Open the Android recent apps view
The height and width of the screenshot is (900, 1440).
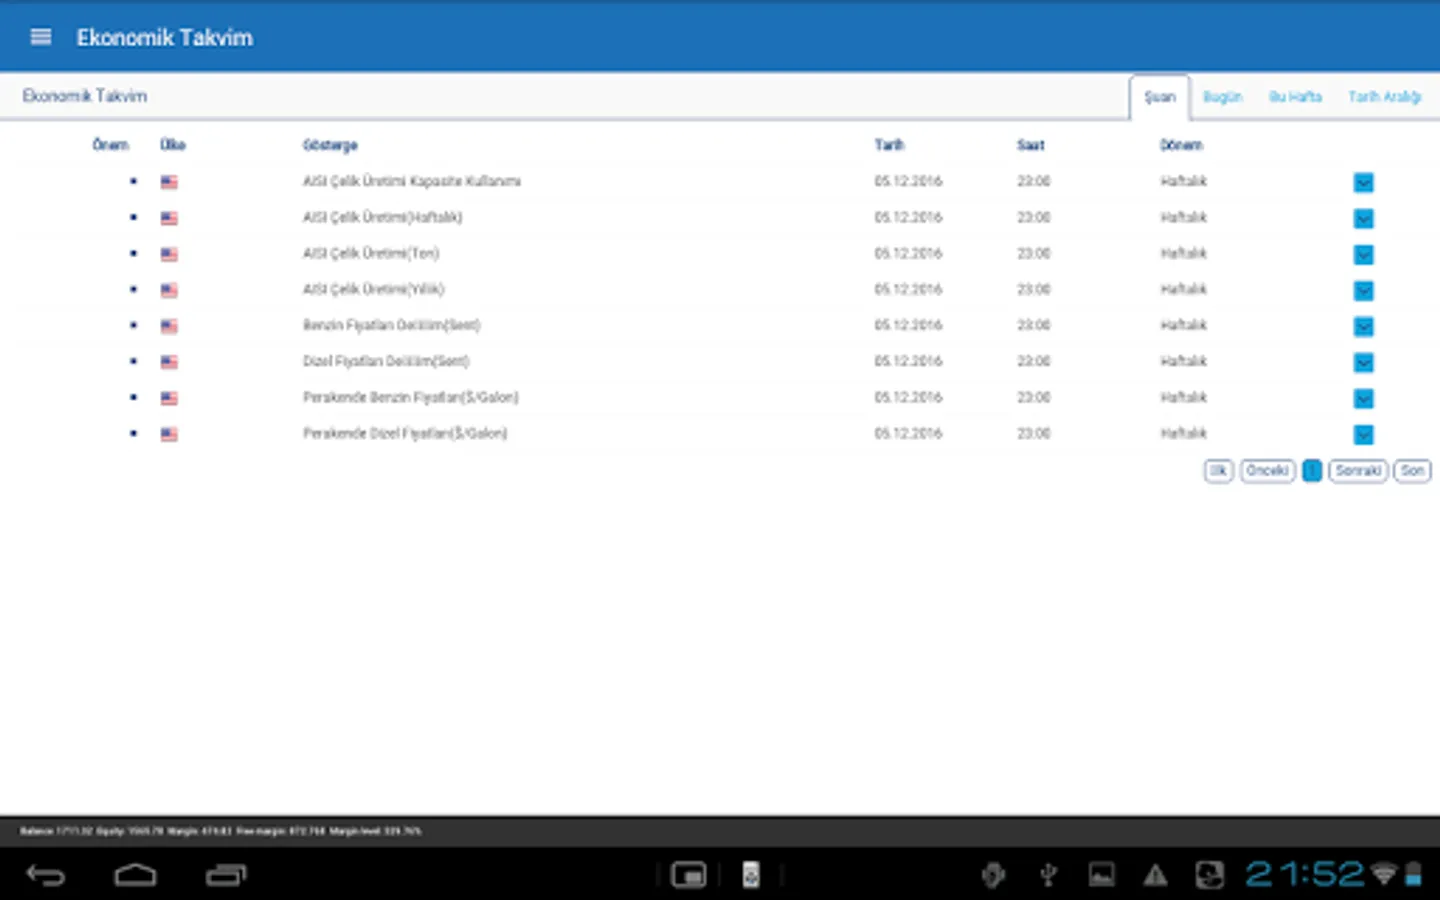(x=226, y=876)
